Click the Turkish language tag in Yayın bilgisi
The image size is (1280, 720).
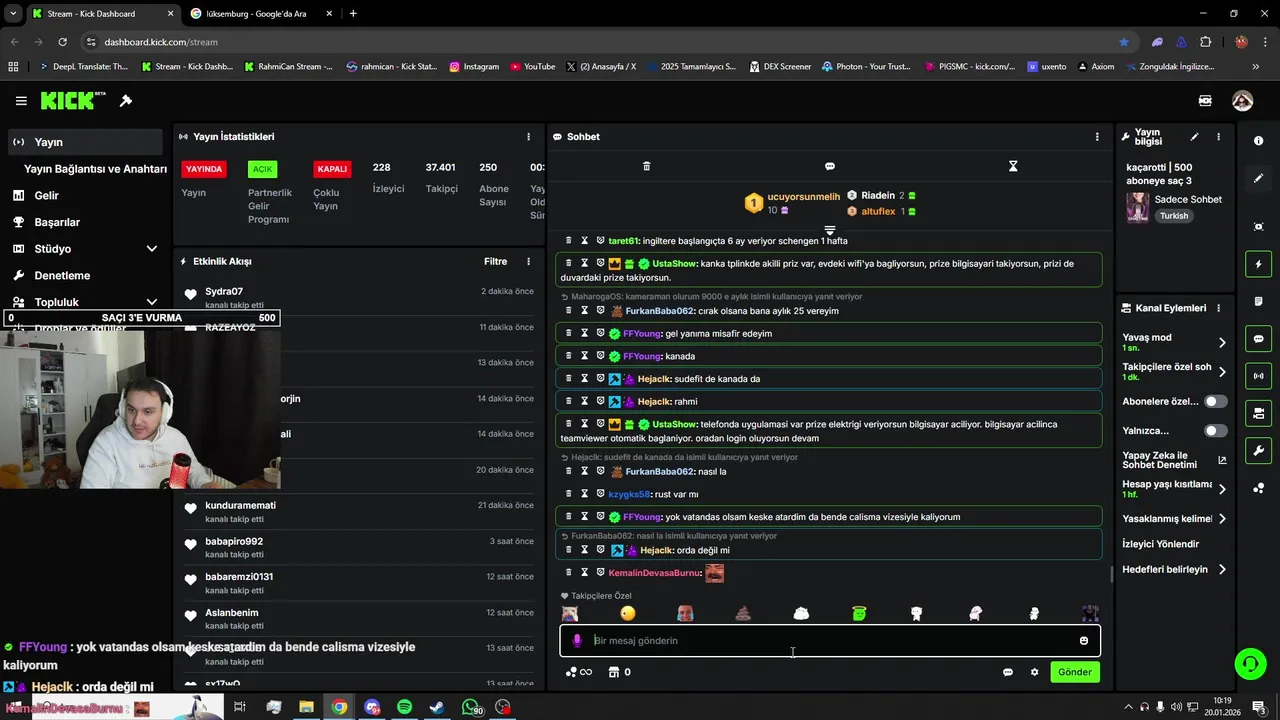coord(1175,216)
